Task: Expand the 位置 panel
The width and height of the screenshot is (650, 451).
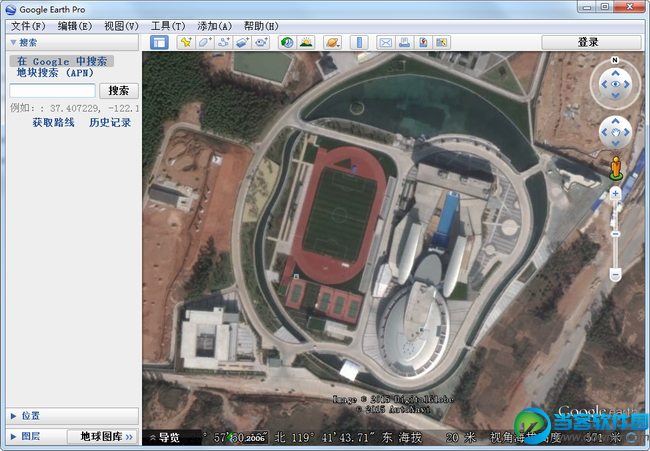Action: click(13, 416)
